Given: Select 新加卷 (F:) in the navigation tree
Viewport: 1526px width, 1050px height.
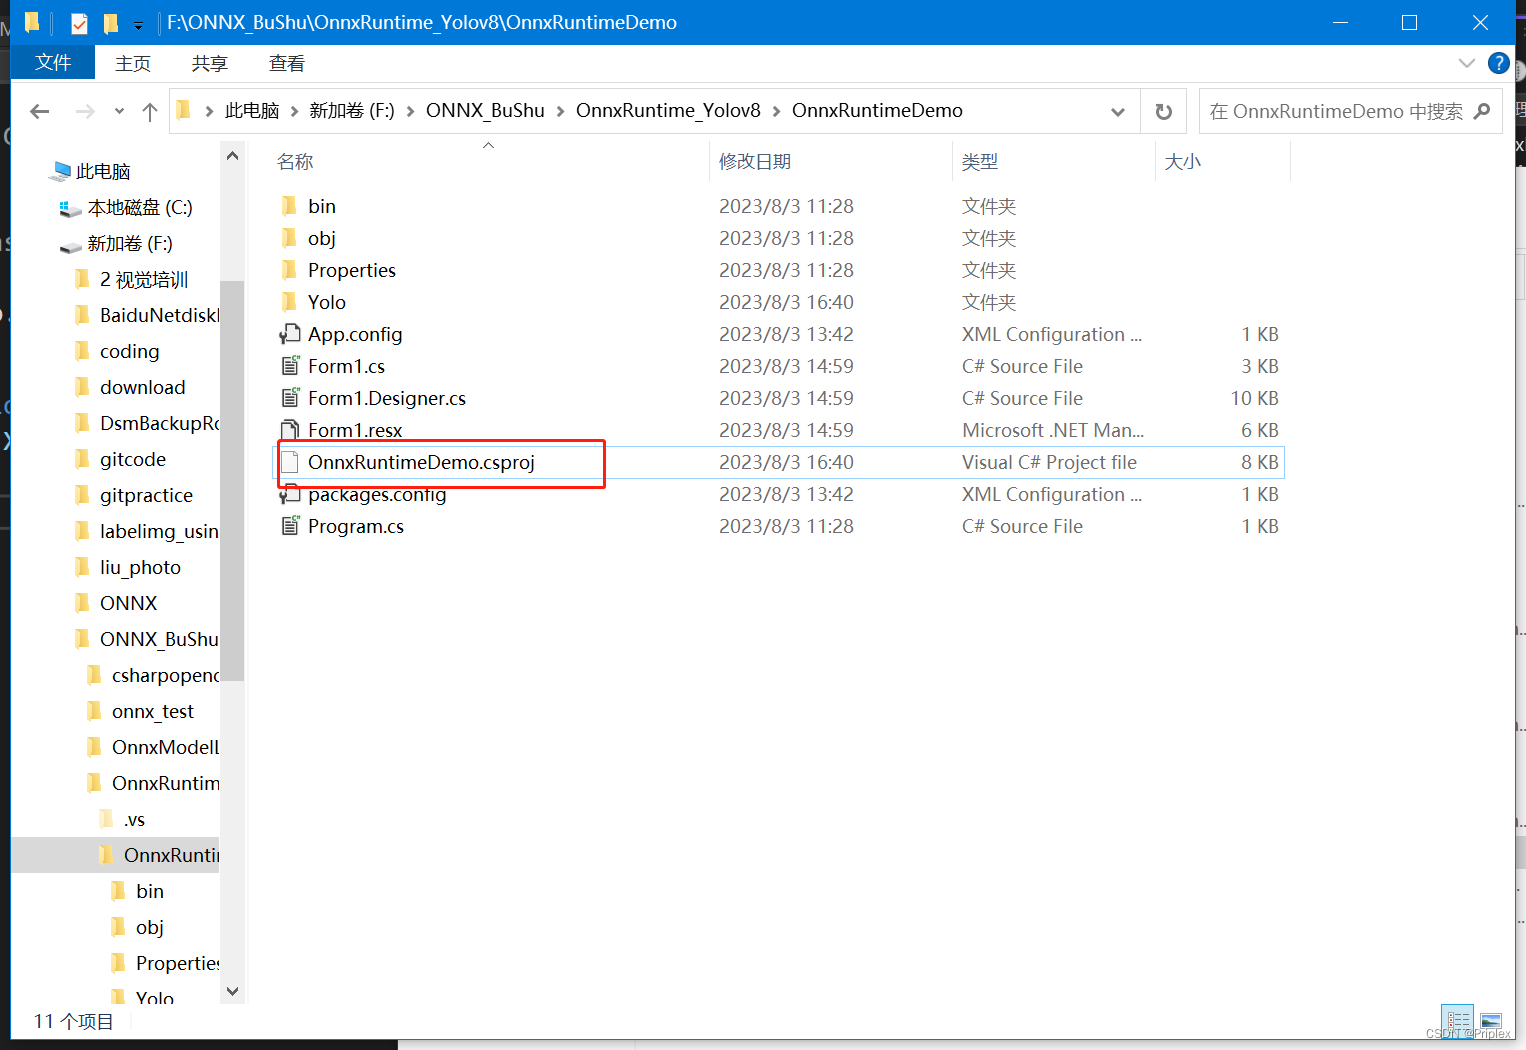Looking at the screenshot, I should click(130, 244).
